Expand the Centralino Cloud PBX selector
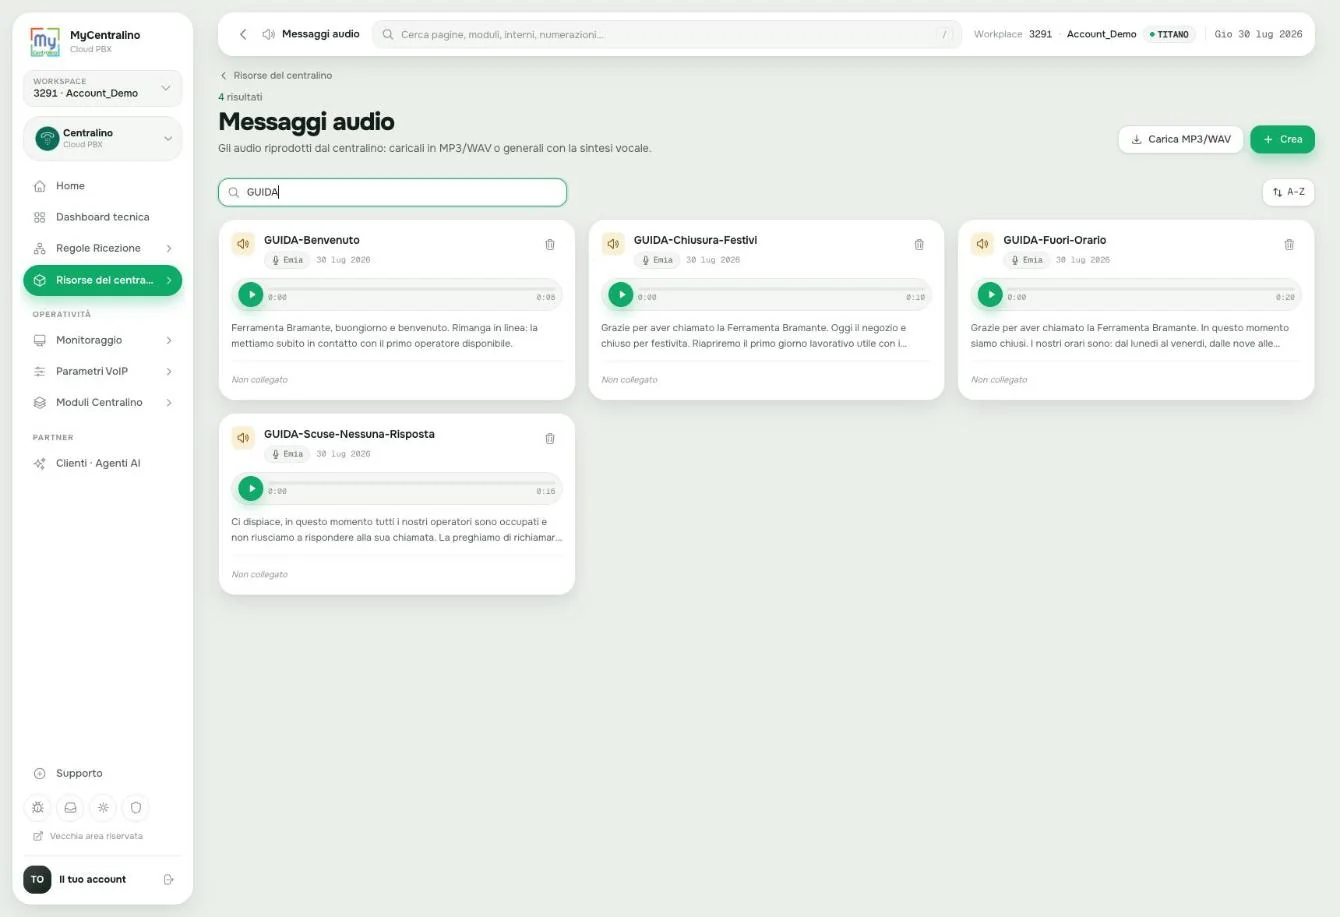The height and width of the screenshot is (917, 1340). (x=102, y=138)
